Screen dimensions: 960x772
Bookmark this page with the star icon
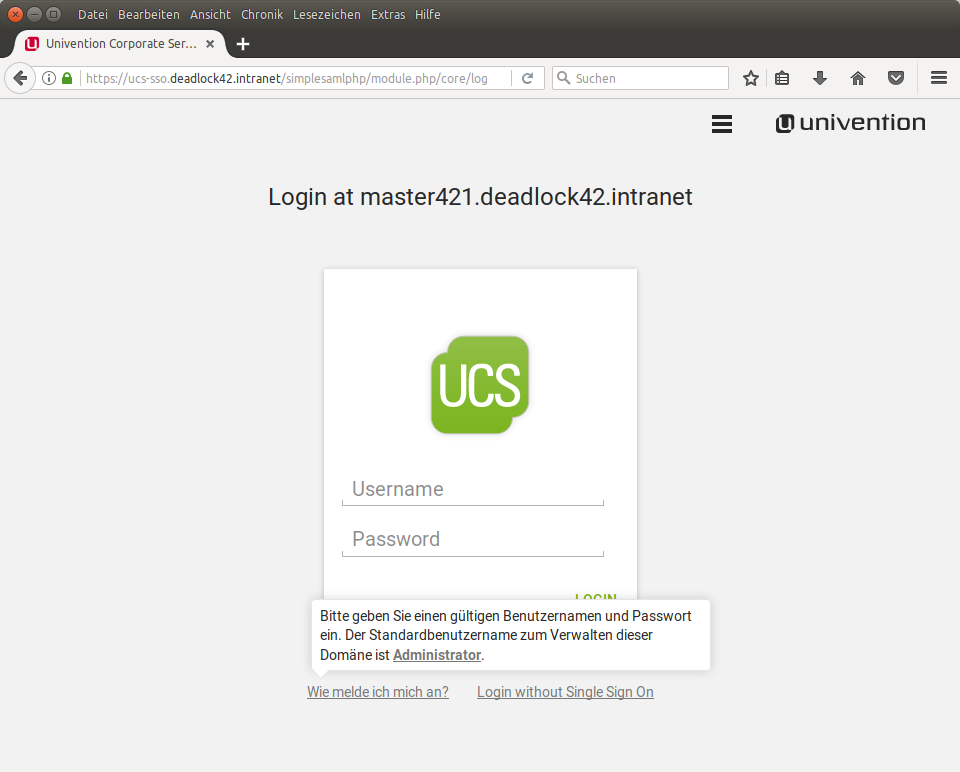pyautogui.click(x=751, y=78)
